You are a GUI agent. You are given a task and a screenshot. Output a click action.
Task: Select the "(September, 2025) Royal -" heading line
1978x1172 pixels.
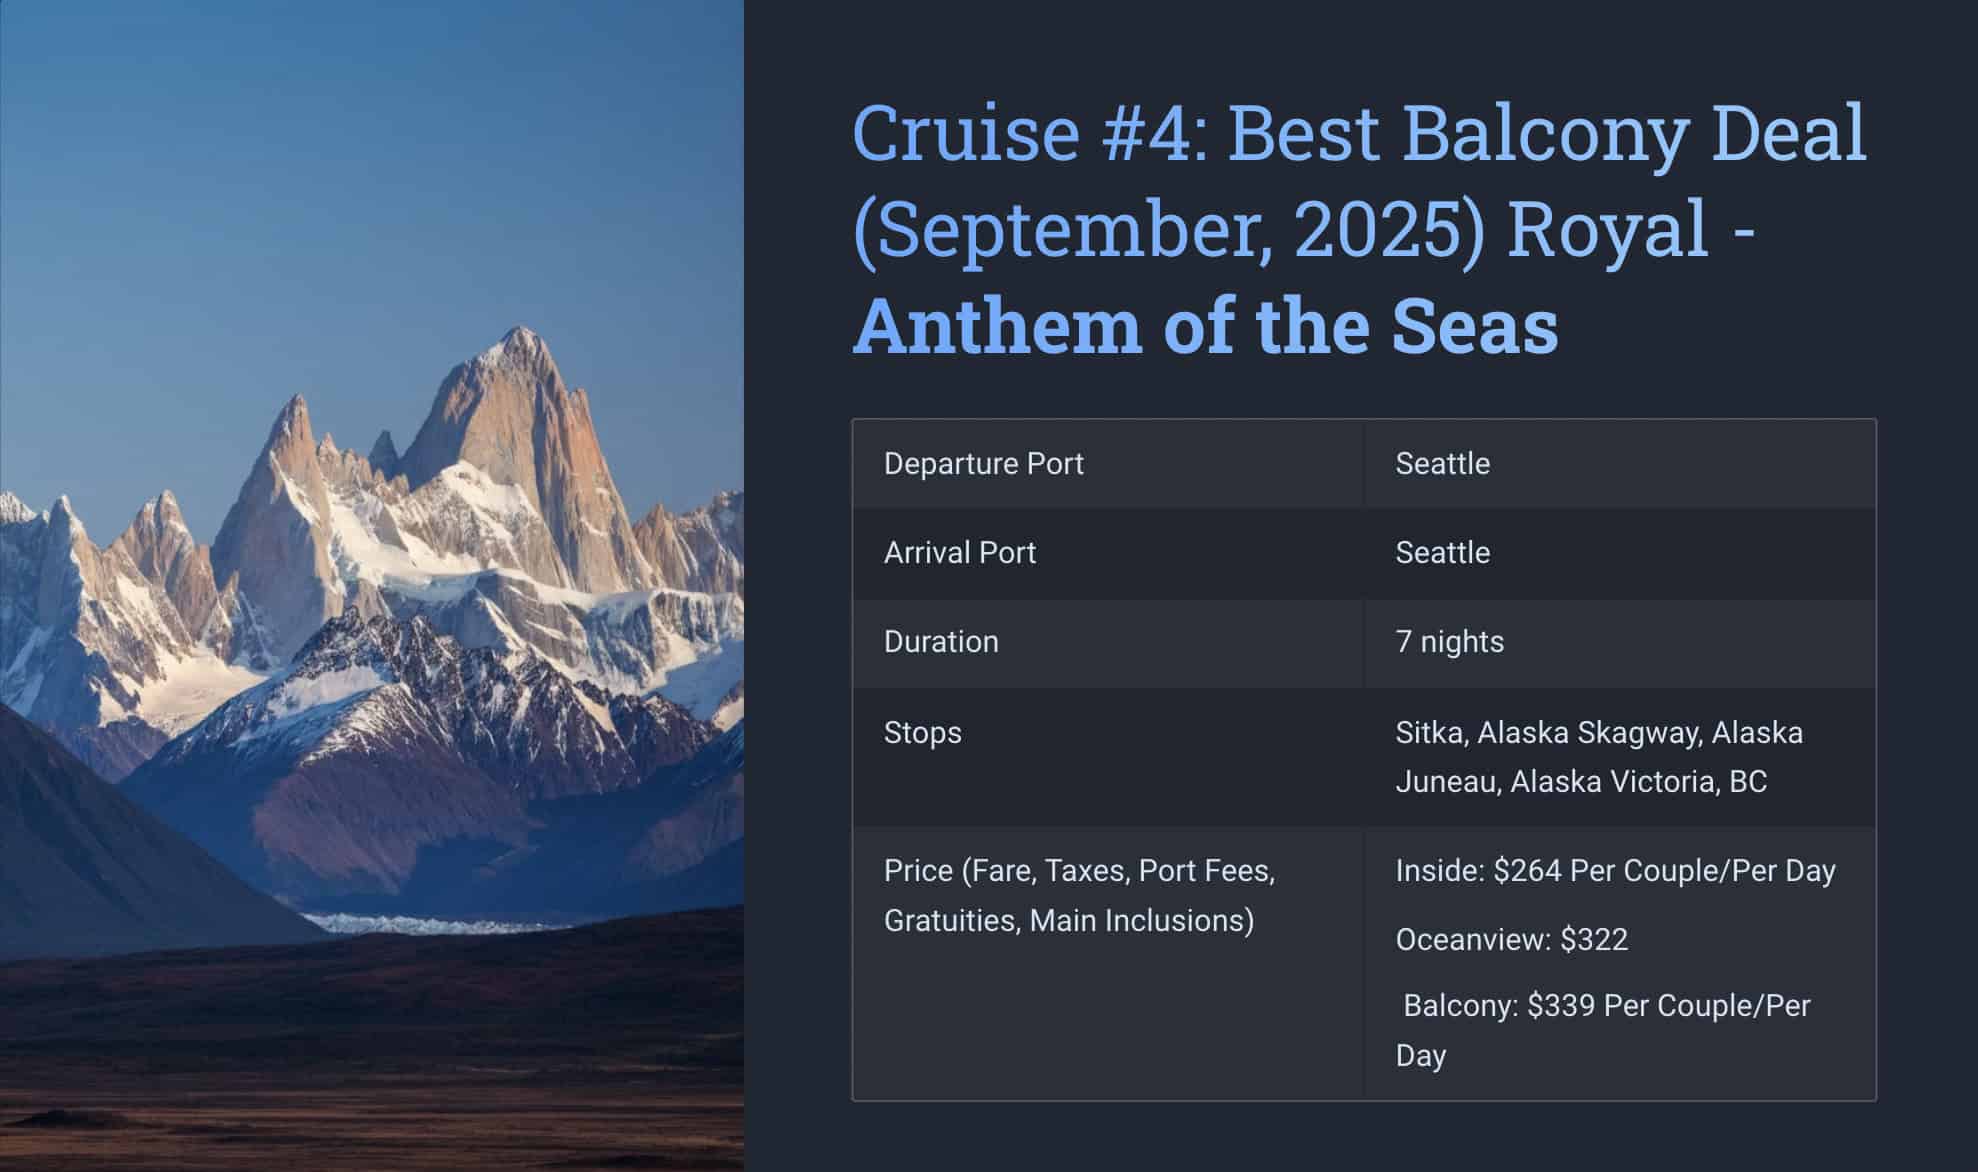pyautogui.click(x=1303, y=228)
